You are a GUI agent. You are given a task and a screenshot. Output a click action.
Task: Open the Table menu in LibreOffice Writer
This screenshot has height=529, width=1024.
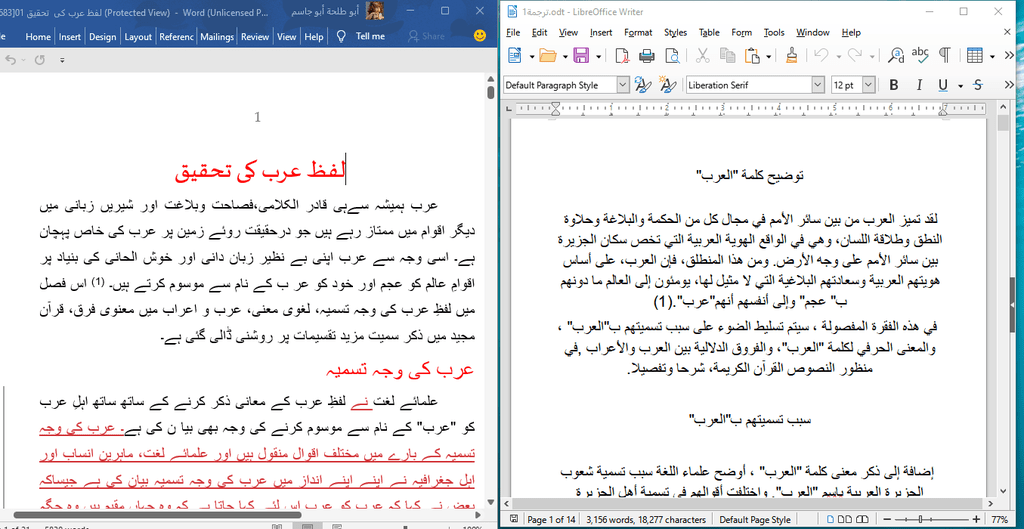click(x=709, y=33)
